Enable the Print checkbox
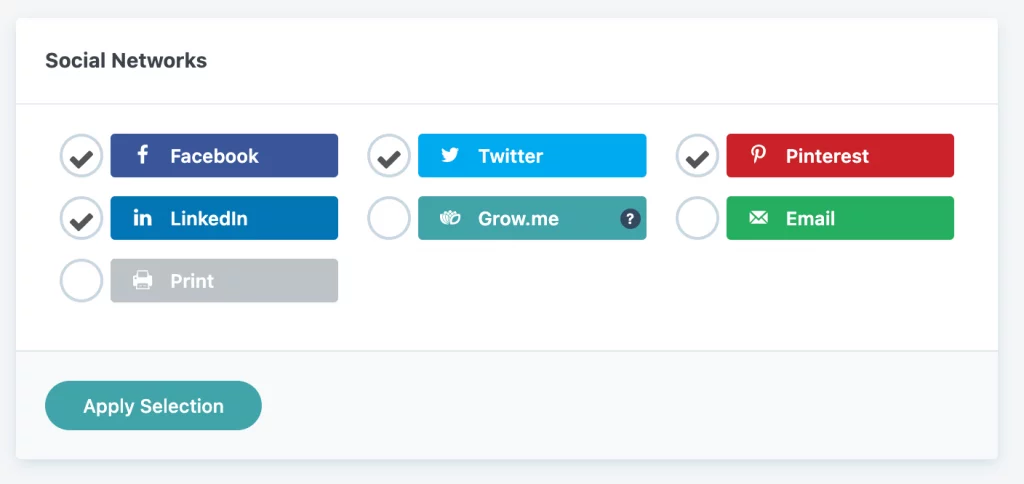Screen dimensions: 1024x484 click(x=82, y=281)
